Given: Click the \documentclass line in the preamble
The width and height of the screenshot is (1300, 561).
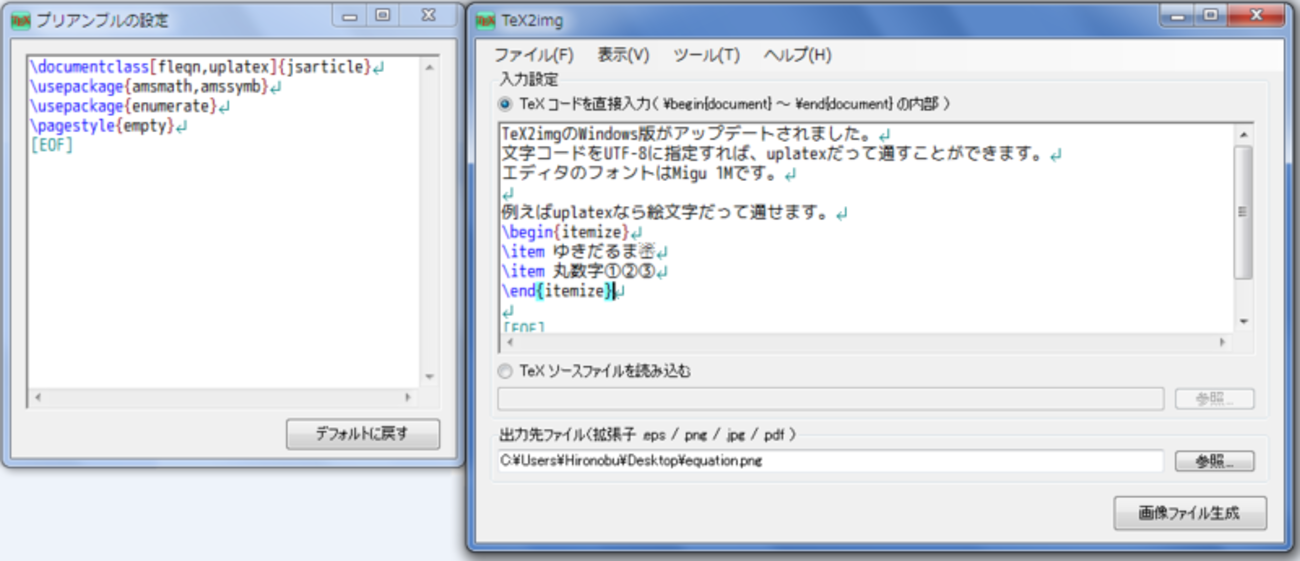Looking at the screenshot, I should 207,67.
